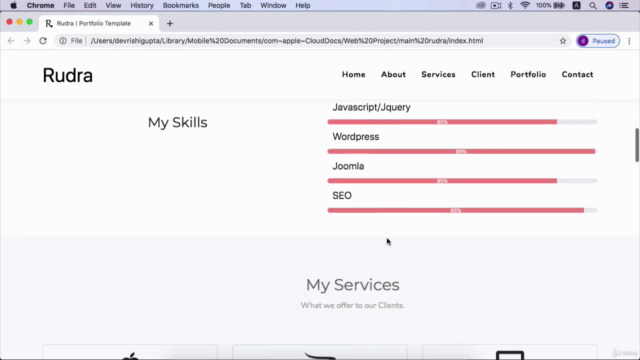Go to Home nav link
This screenshot has height=360, width=640.
[353, 74]
